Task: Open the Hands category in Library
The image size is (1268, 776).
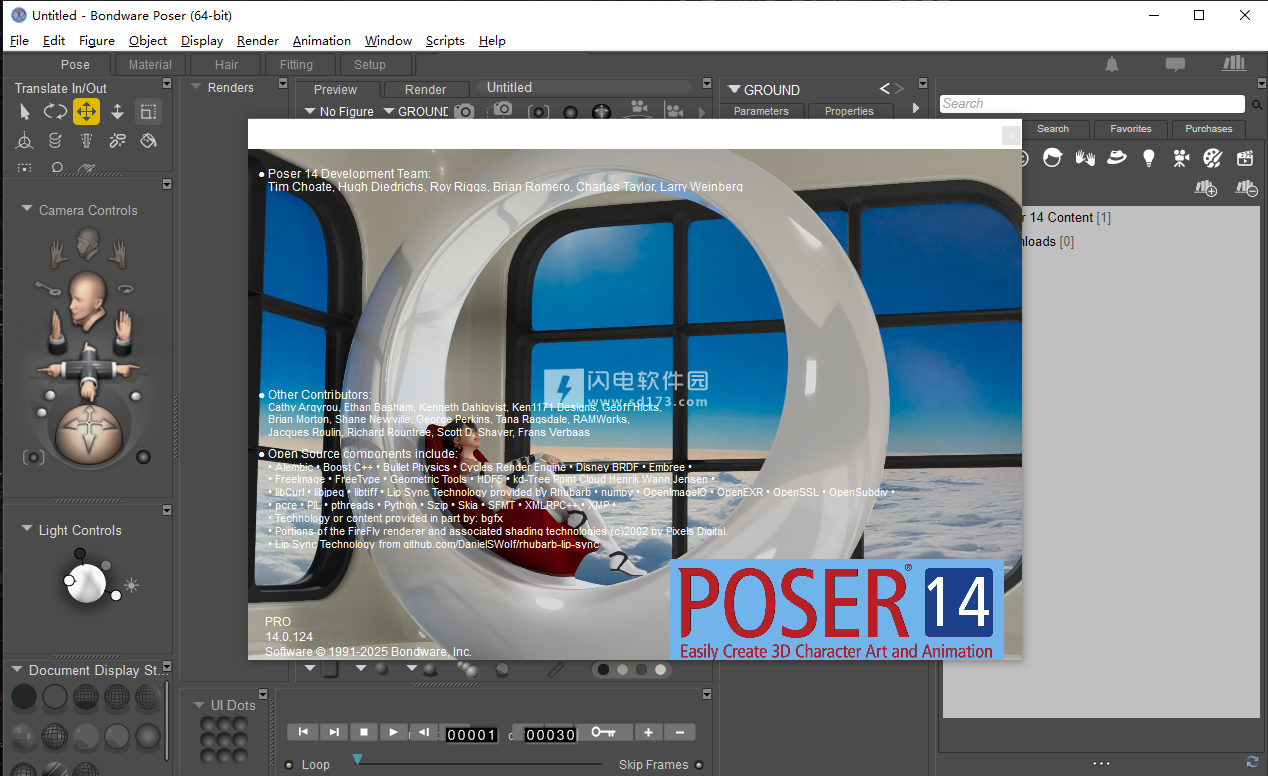Action: (1085, 158)
